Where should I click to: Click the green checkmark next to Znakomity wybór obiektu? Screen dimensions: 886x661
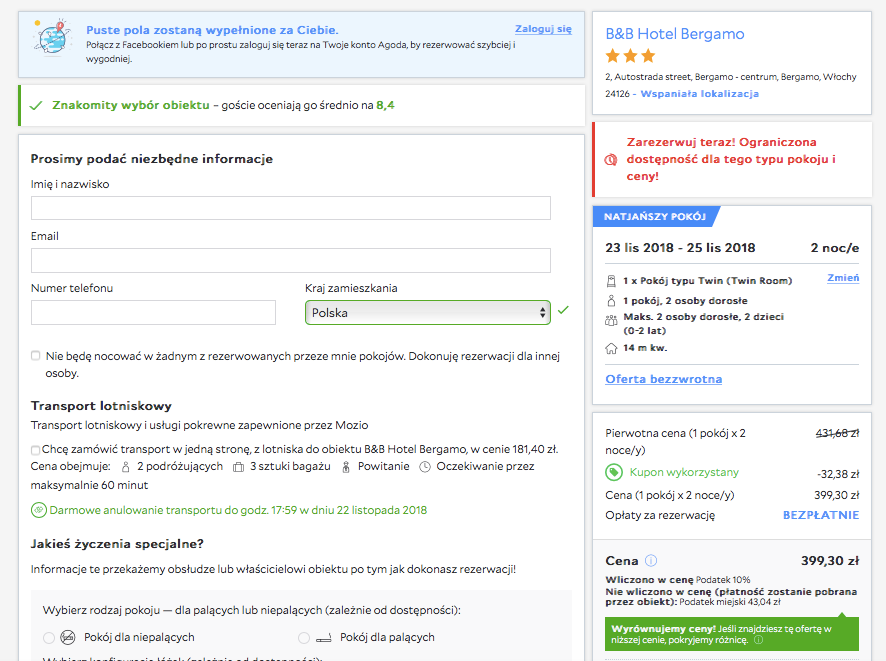pos(36,106)
